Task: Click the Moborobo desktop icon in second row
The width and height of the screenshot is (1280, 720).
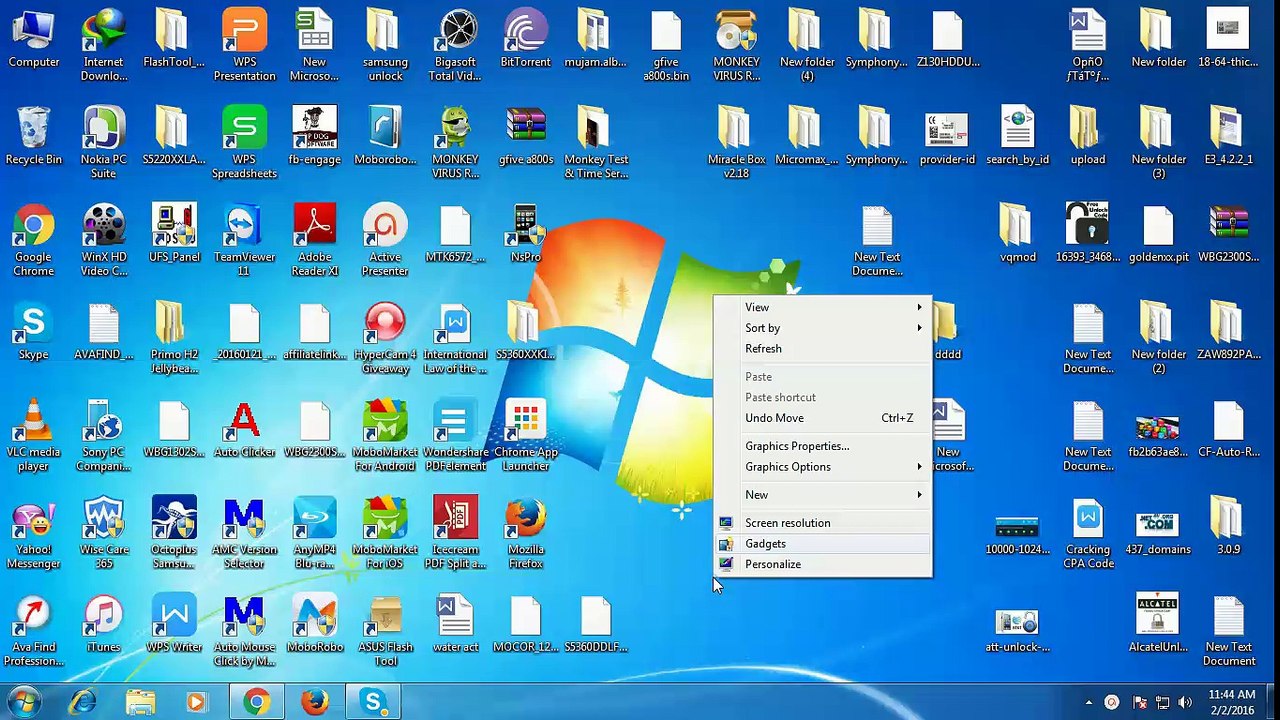Action: [385, 137]
